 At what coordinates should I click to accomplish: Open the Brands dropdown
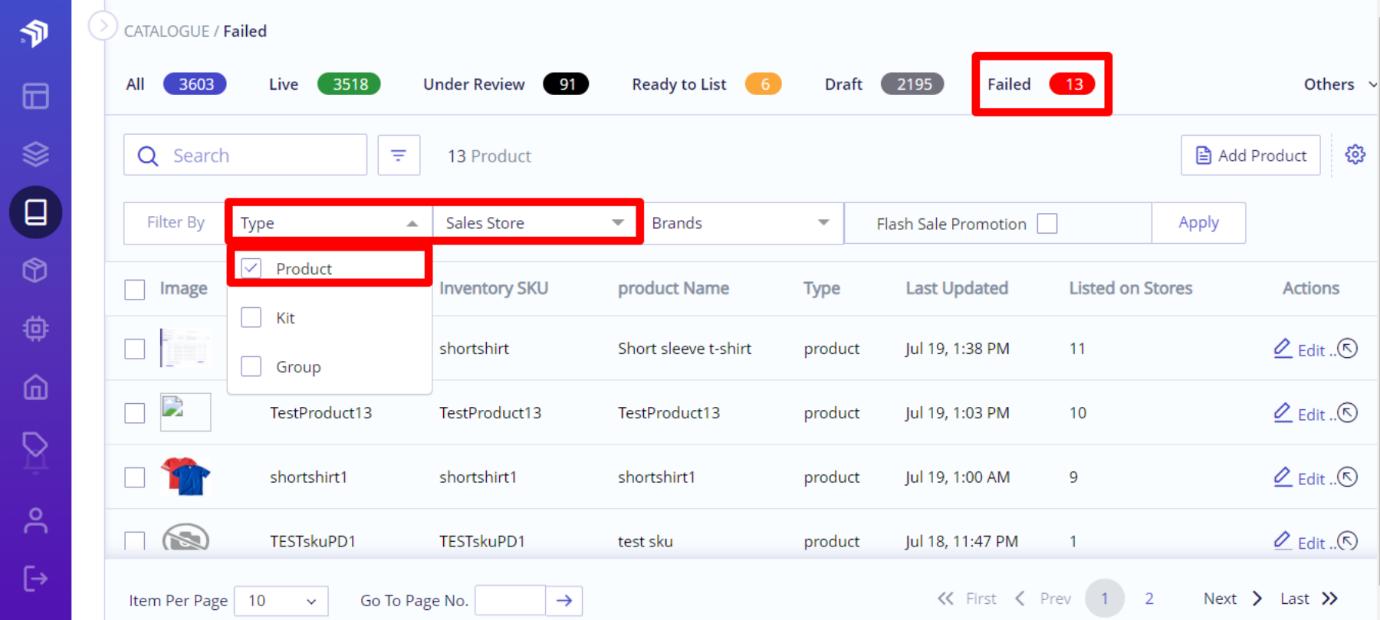pos(741,223)
